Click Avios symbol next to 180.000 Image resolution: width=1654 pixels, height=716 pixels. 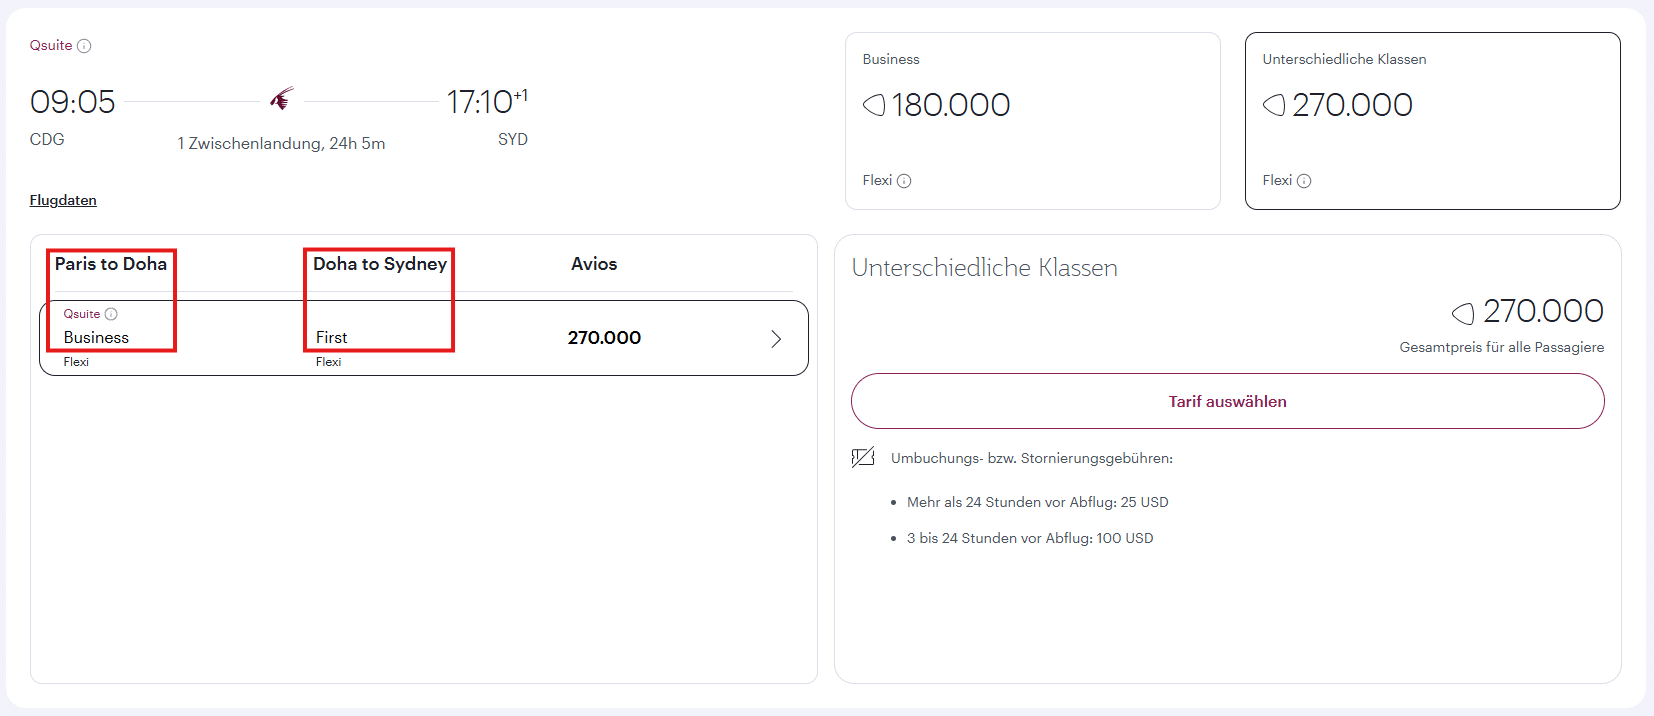[874, 105]
